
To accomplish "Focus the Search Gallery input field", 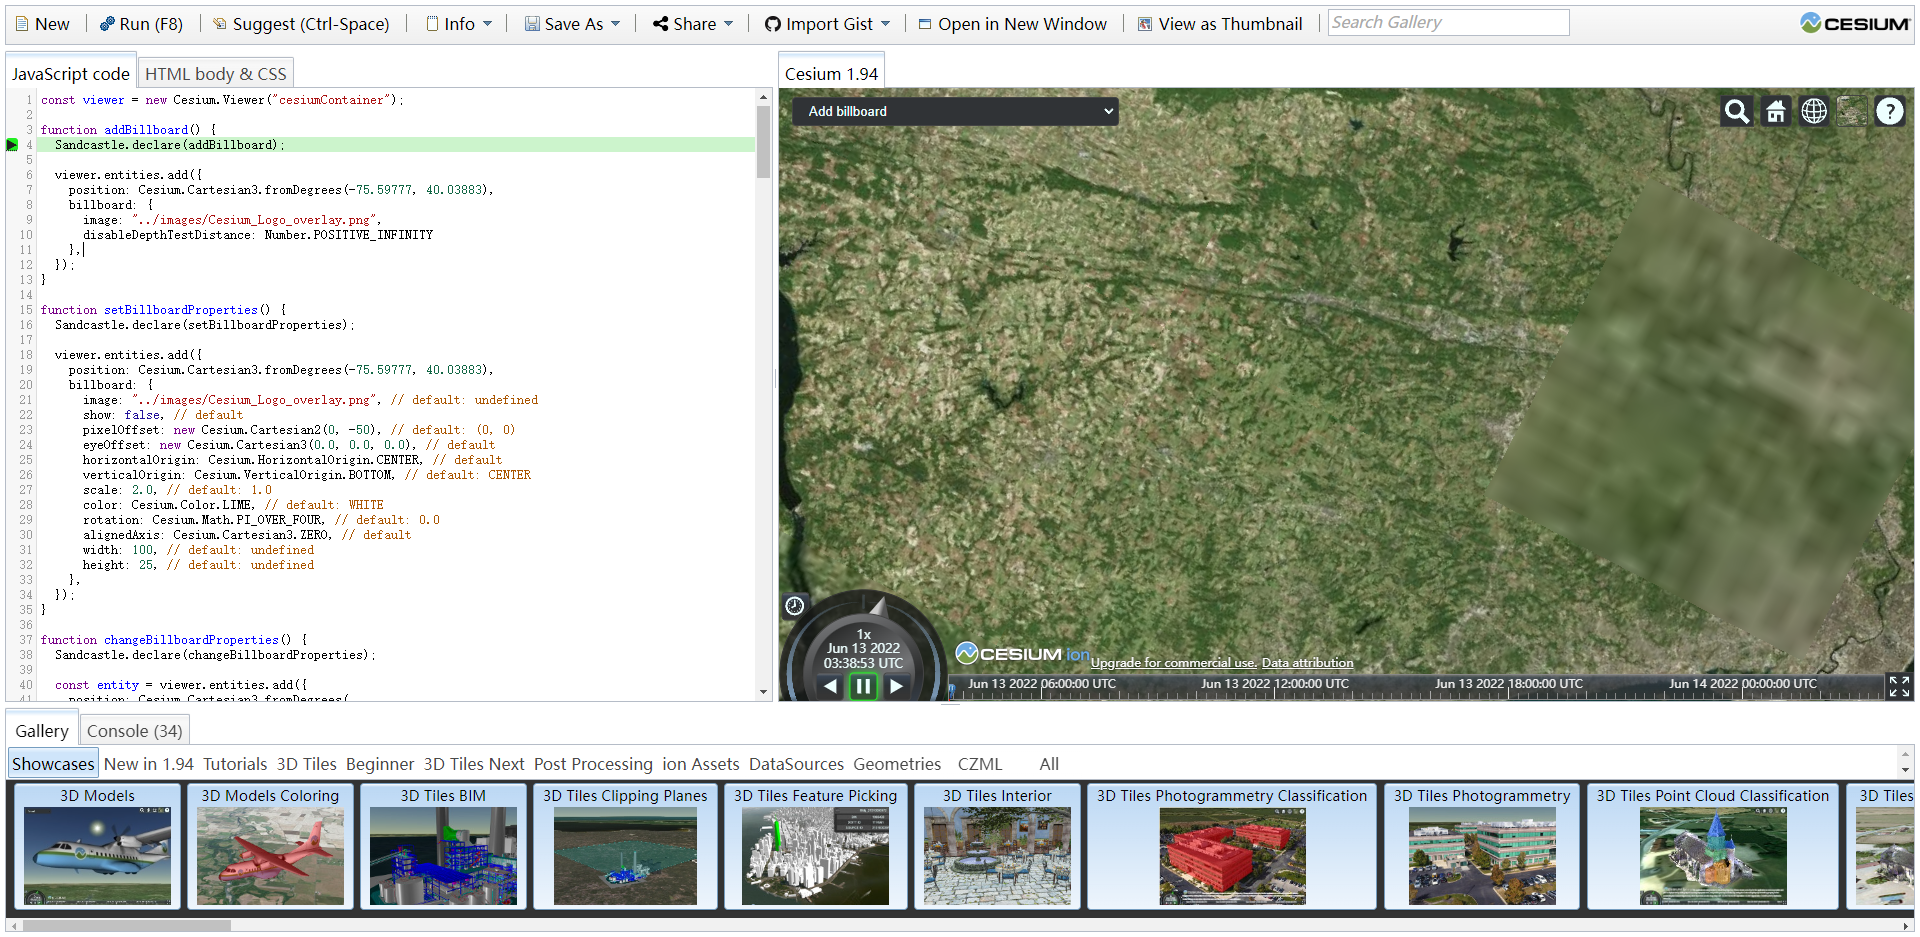I will tap(1448, 22).
